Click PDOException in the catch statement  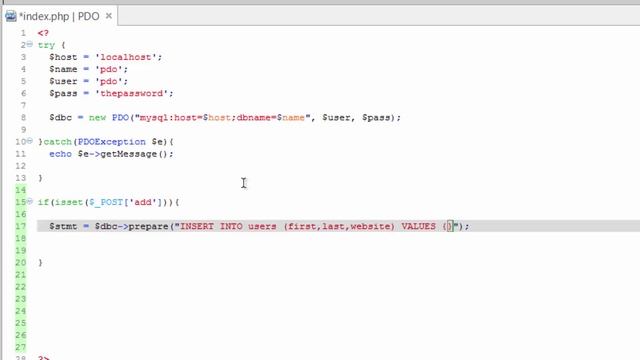[112, 142]
